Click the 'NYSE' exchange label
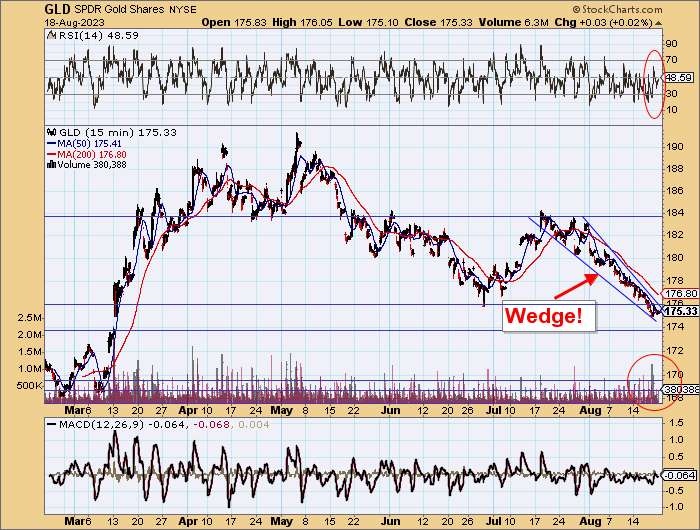 (x=183, y=10)
